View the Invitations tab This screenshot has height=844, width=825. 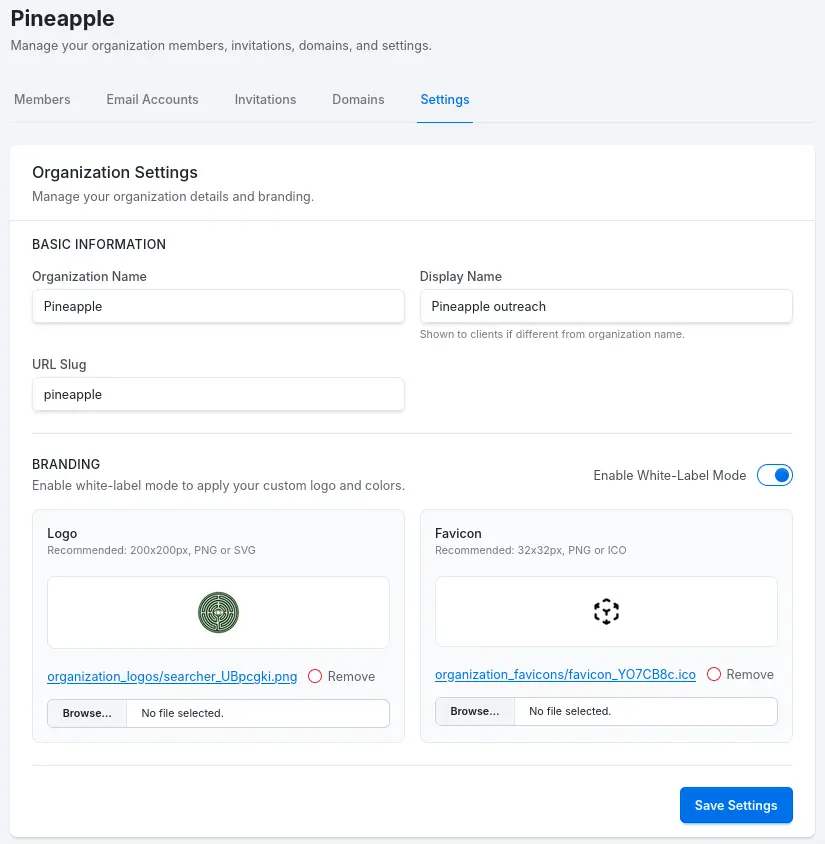pyautogui.click(x=265, y=99)
